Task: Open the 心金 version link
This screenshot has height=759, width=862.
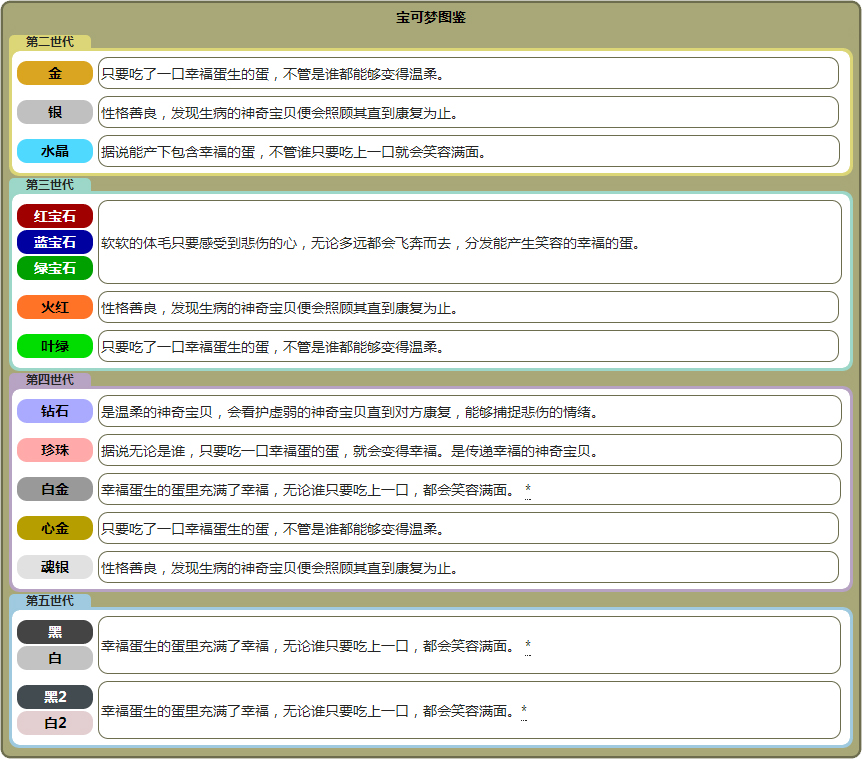Action: (x=55, y=528)
